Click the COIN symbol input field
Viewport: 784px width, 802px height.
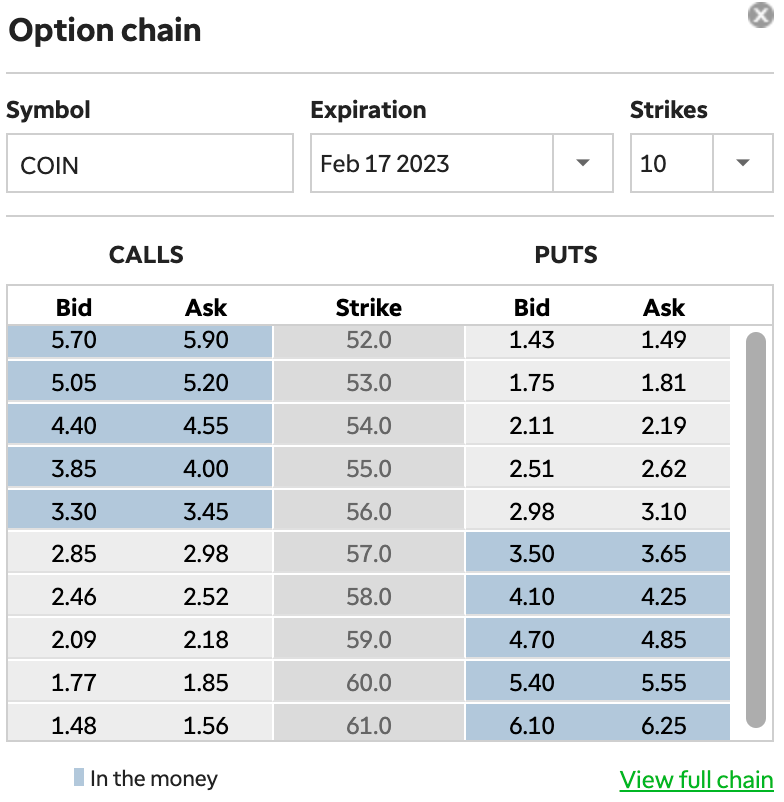(150, 165)
